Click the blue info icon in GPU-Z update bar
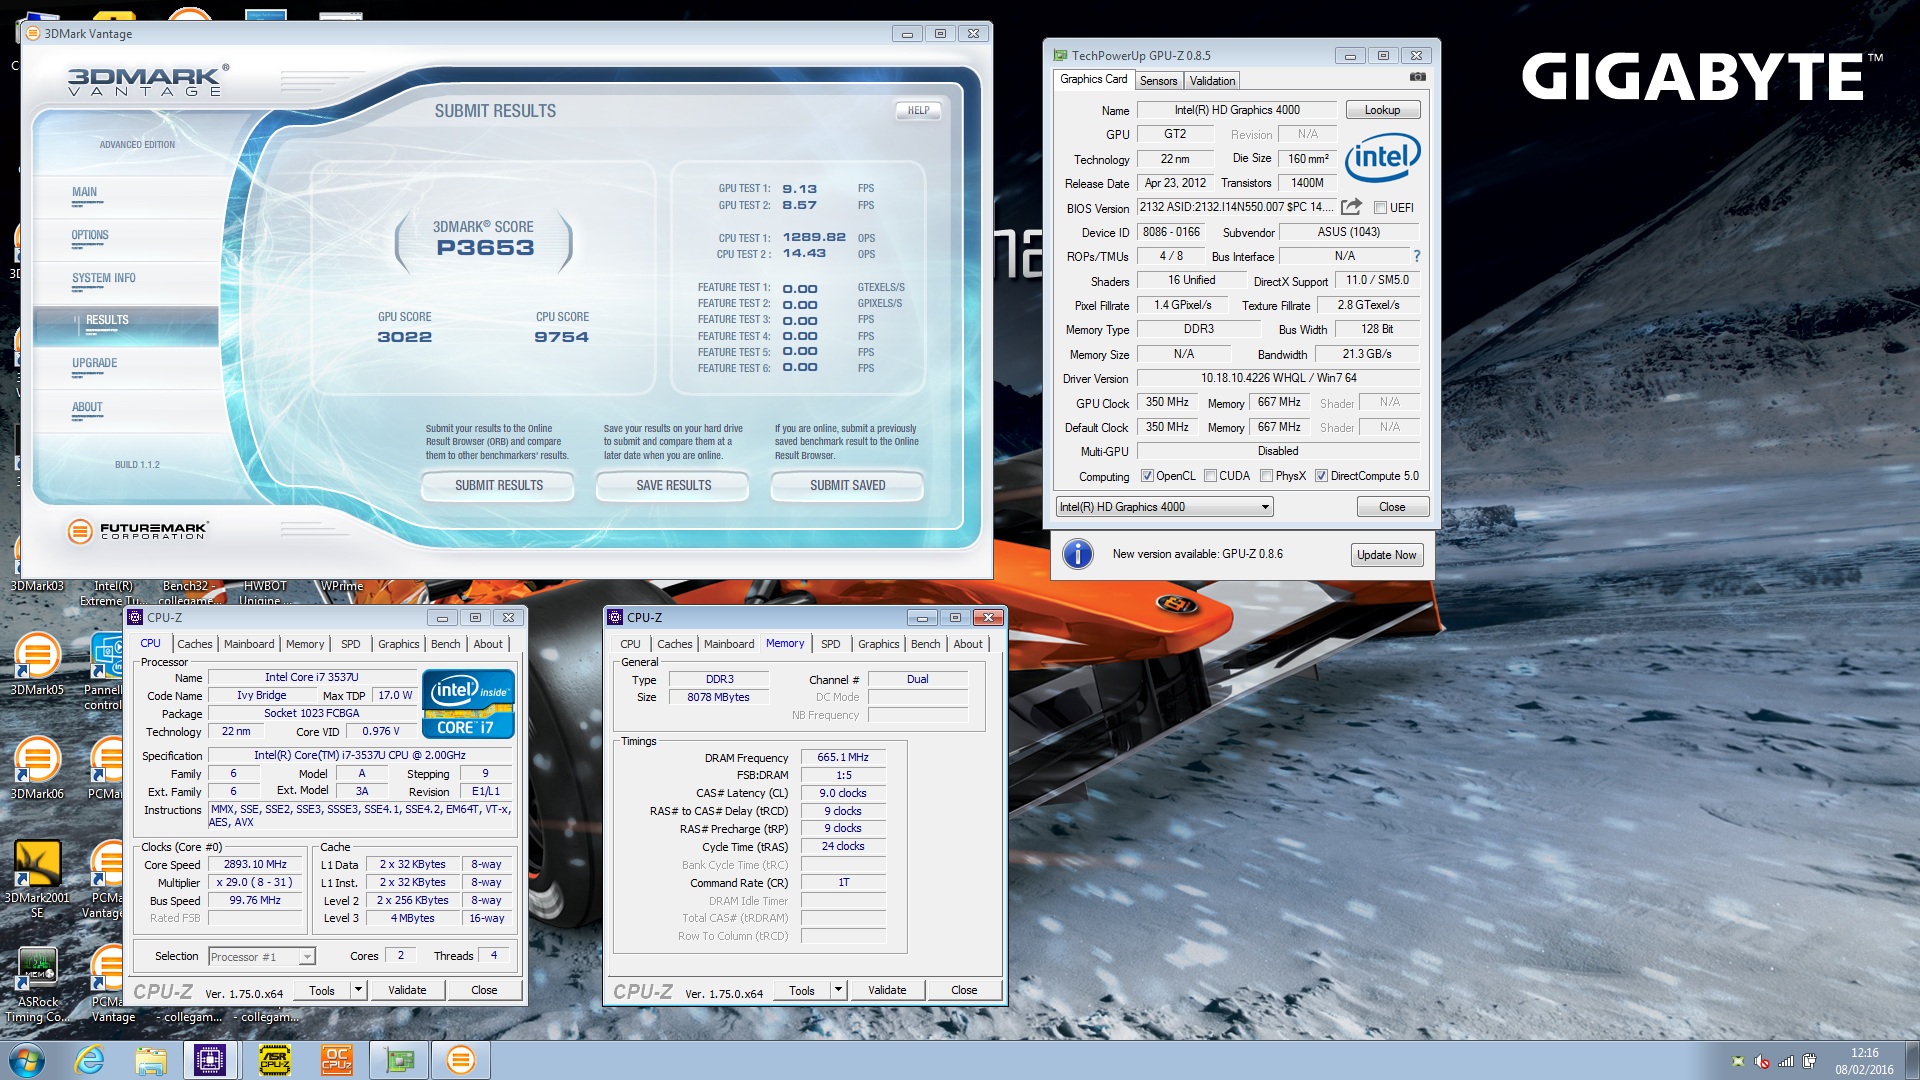1920x1080 pixels. (x=1077, y=554)
